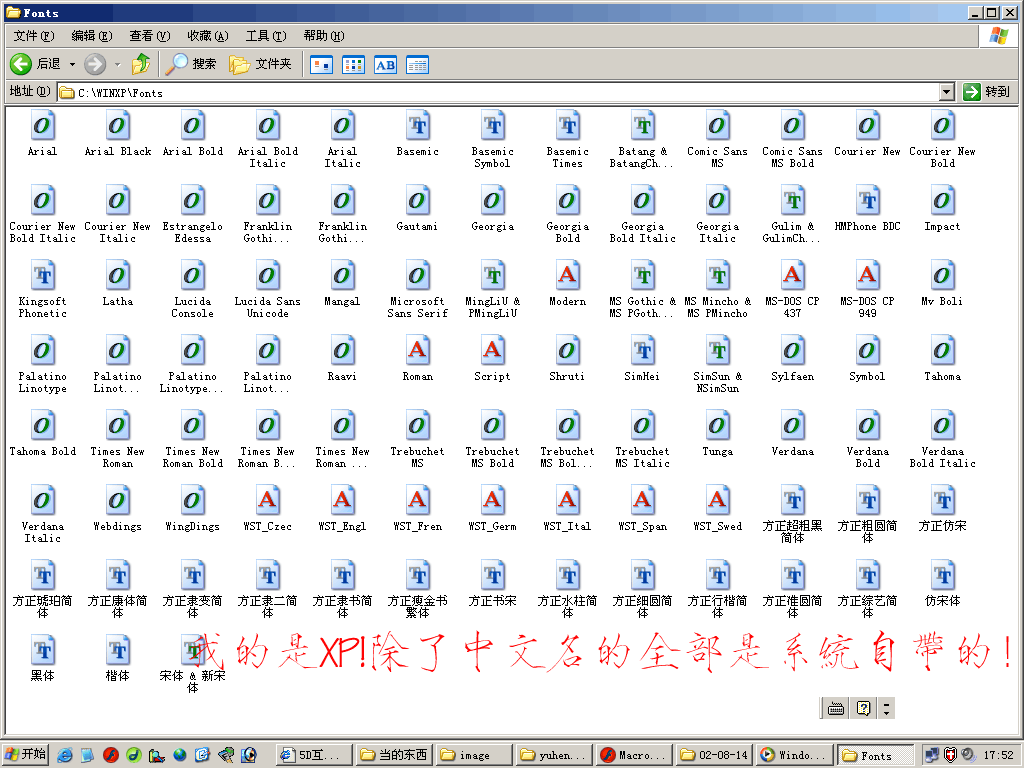Select the 黑体 font icon
This screenshot has height=768, width=1024.
tap(42, 650)
